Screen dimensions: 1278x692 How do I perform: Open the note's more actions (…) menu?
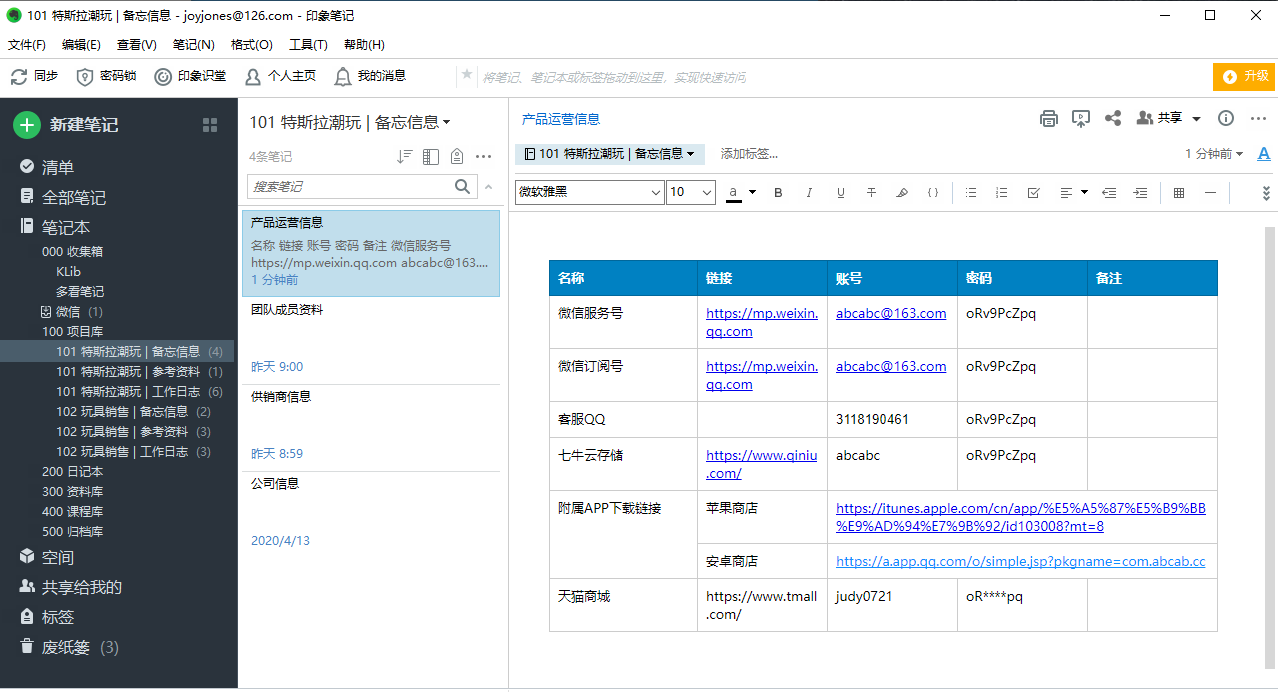[1258, 118]
